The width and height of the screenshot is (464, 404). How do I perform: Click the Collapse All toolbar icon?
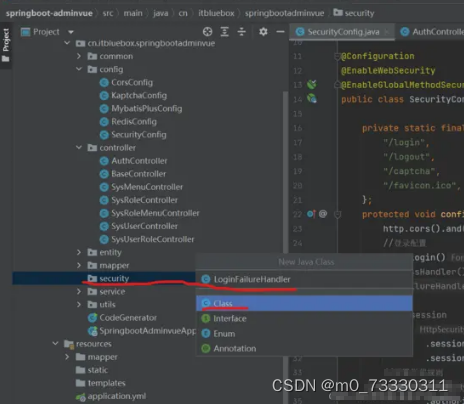pyautogui.click(x=242, y=32)
